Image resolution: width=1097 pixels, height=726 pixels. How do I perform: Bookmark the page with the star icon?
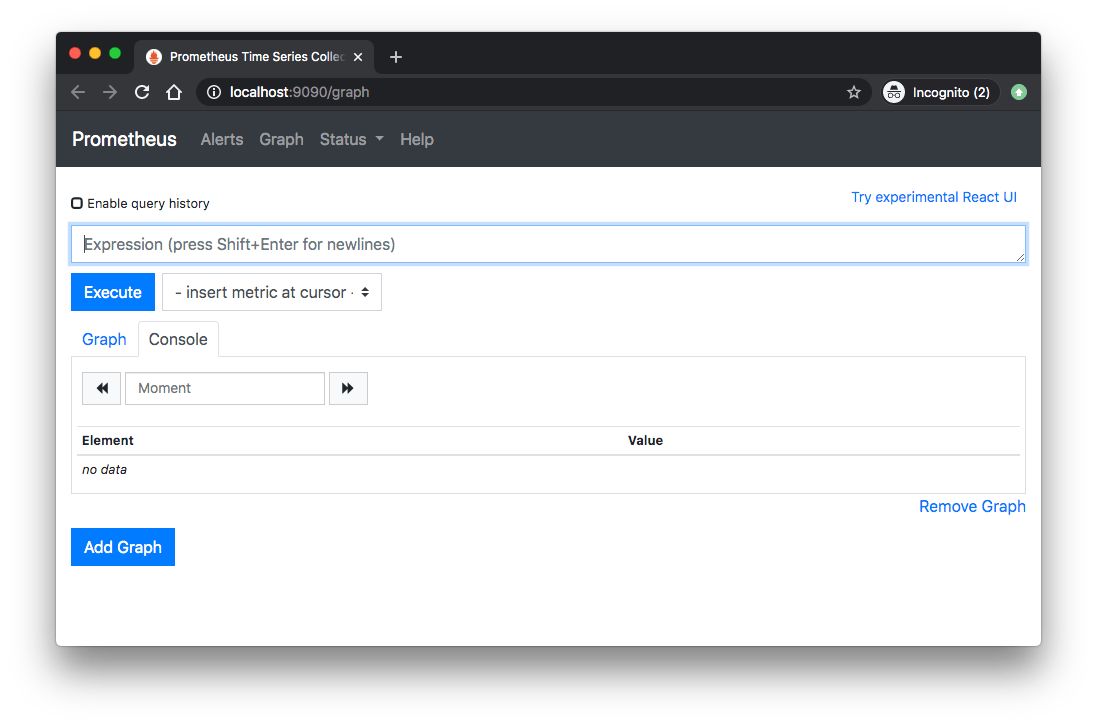click(x=854, y=91)
